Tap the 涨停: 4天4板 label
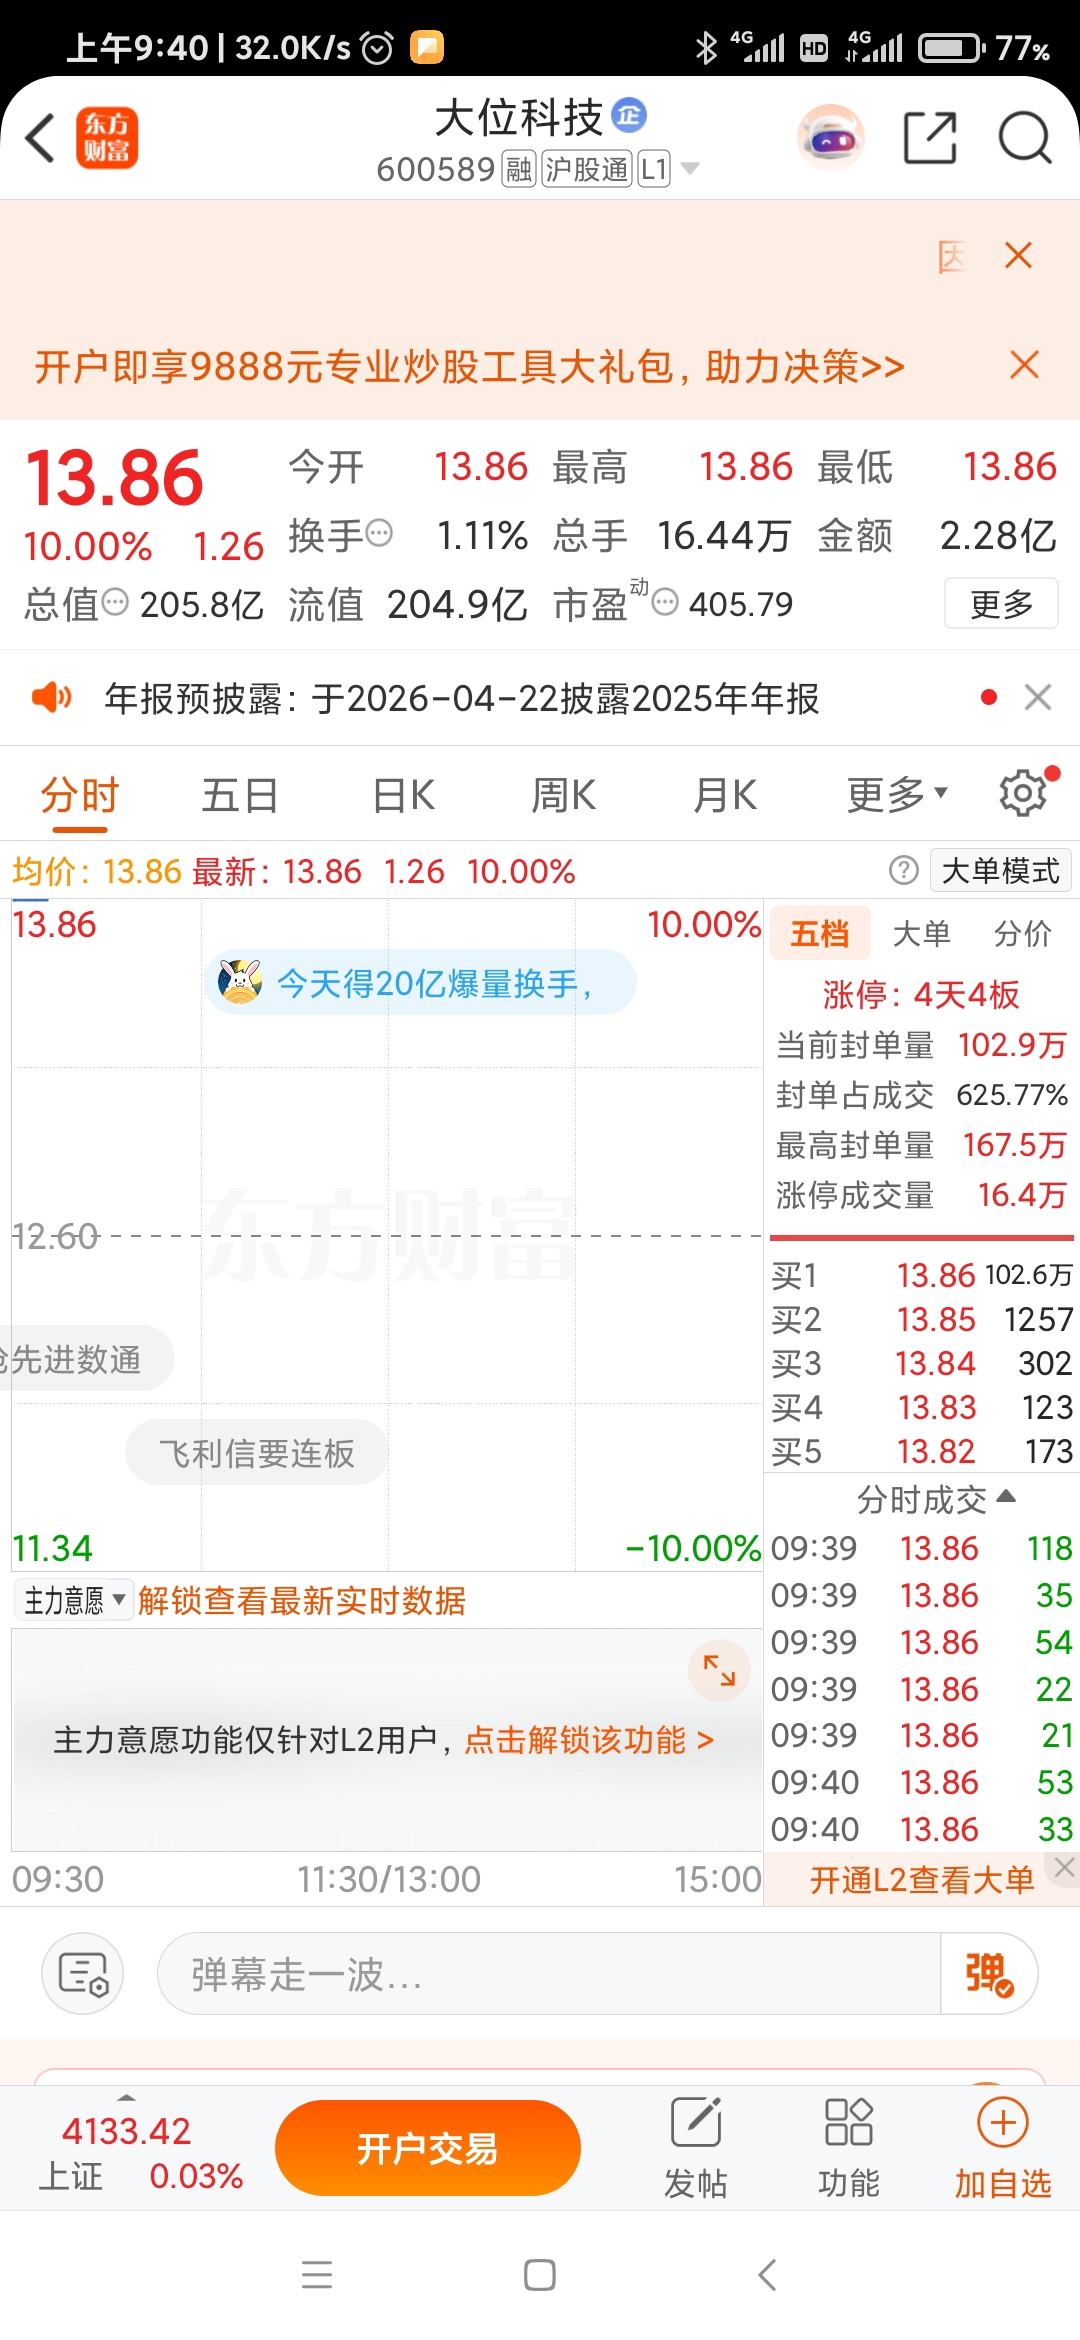 (920, 994)
